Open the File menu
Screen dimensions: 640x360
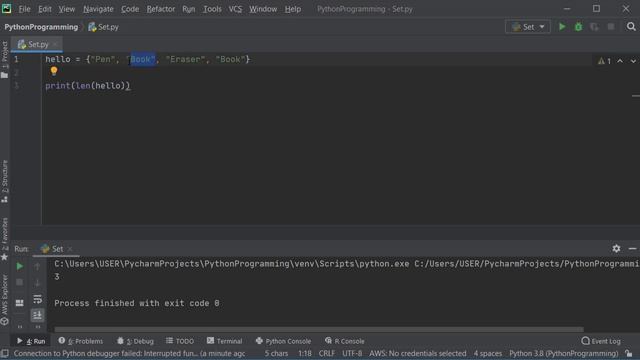[x=24, y=9]
